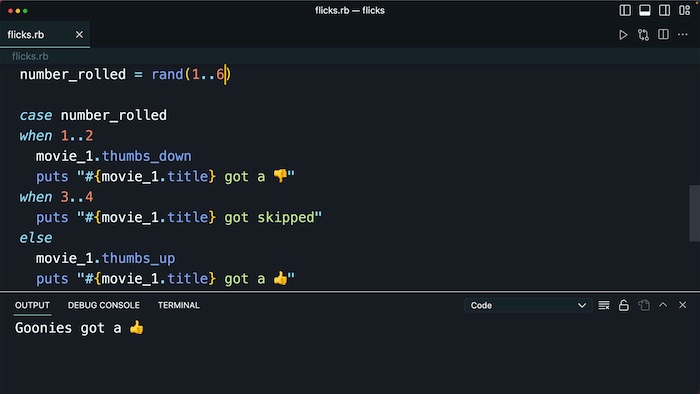
Task: Click the 'when 1..2' line
Action: tap(56, 136)
